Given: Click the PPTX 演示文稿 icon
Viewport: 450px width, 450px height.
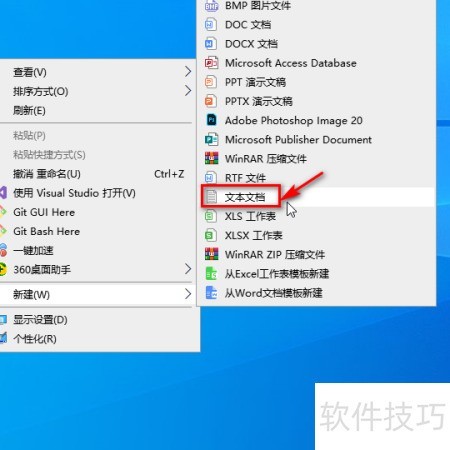Looking at the screenshot, I should (210, 101).
